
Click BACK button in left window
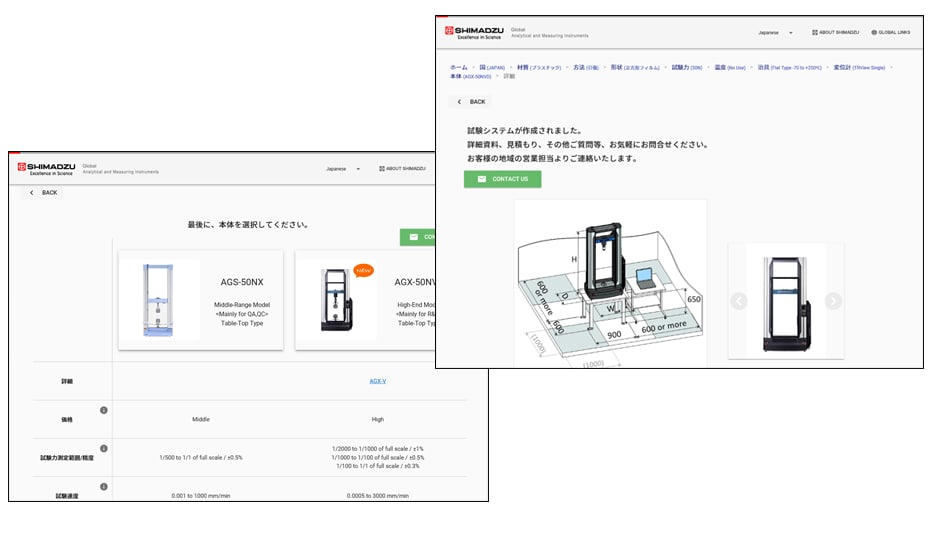point(44,192)
